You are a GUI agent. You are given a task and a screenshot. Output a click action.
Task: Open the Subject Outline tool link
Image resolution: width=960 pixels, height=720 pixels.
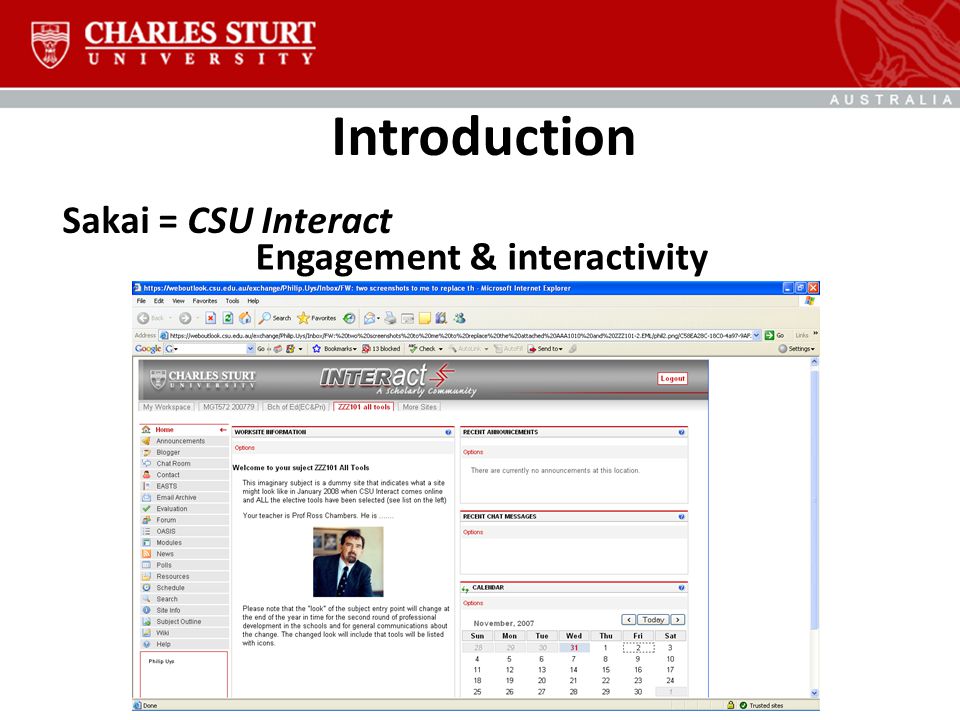pyautogui.click(x=179, y=622)
